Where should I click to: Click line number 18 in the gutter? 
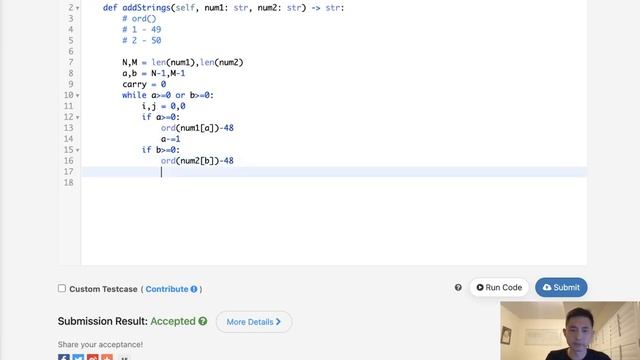coord(69,182)
